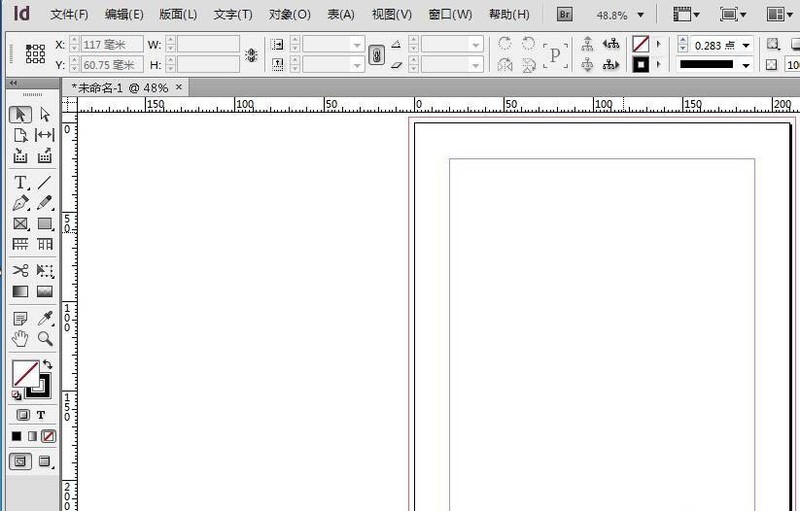800x511 pixels.
Task: Apply gradient with the gradient square button
Action: click(32, 436)
